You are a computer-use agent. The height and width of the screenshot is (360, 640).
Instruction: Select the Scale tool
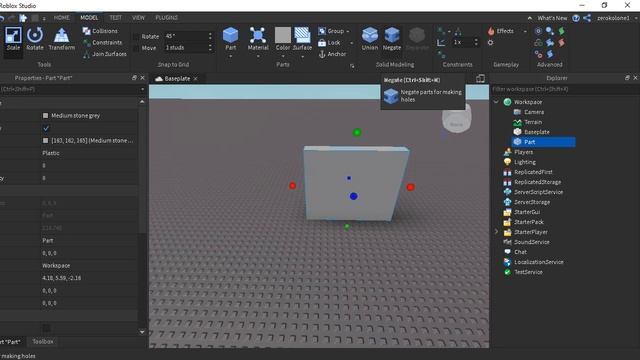(13, 39)
